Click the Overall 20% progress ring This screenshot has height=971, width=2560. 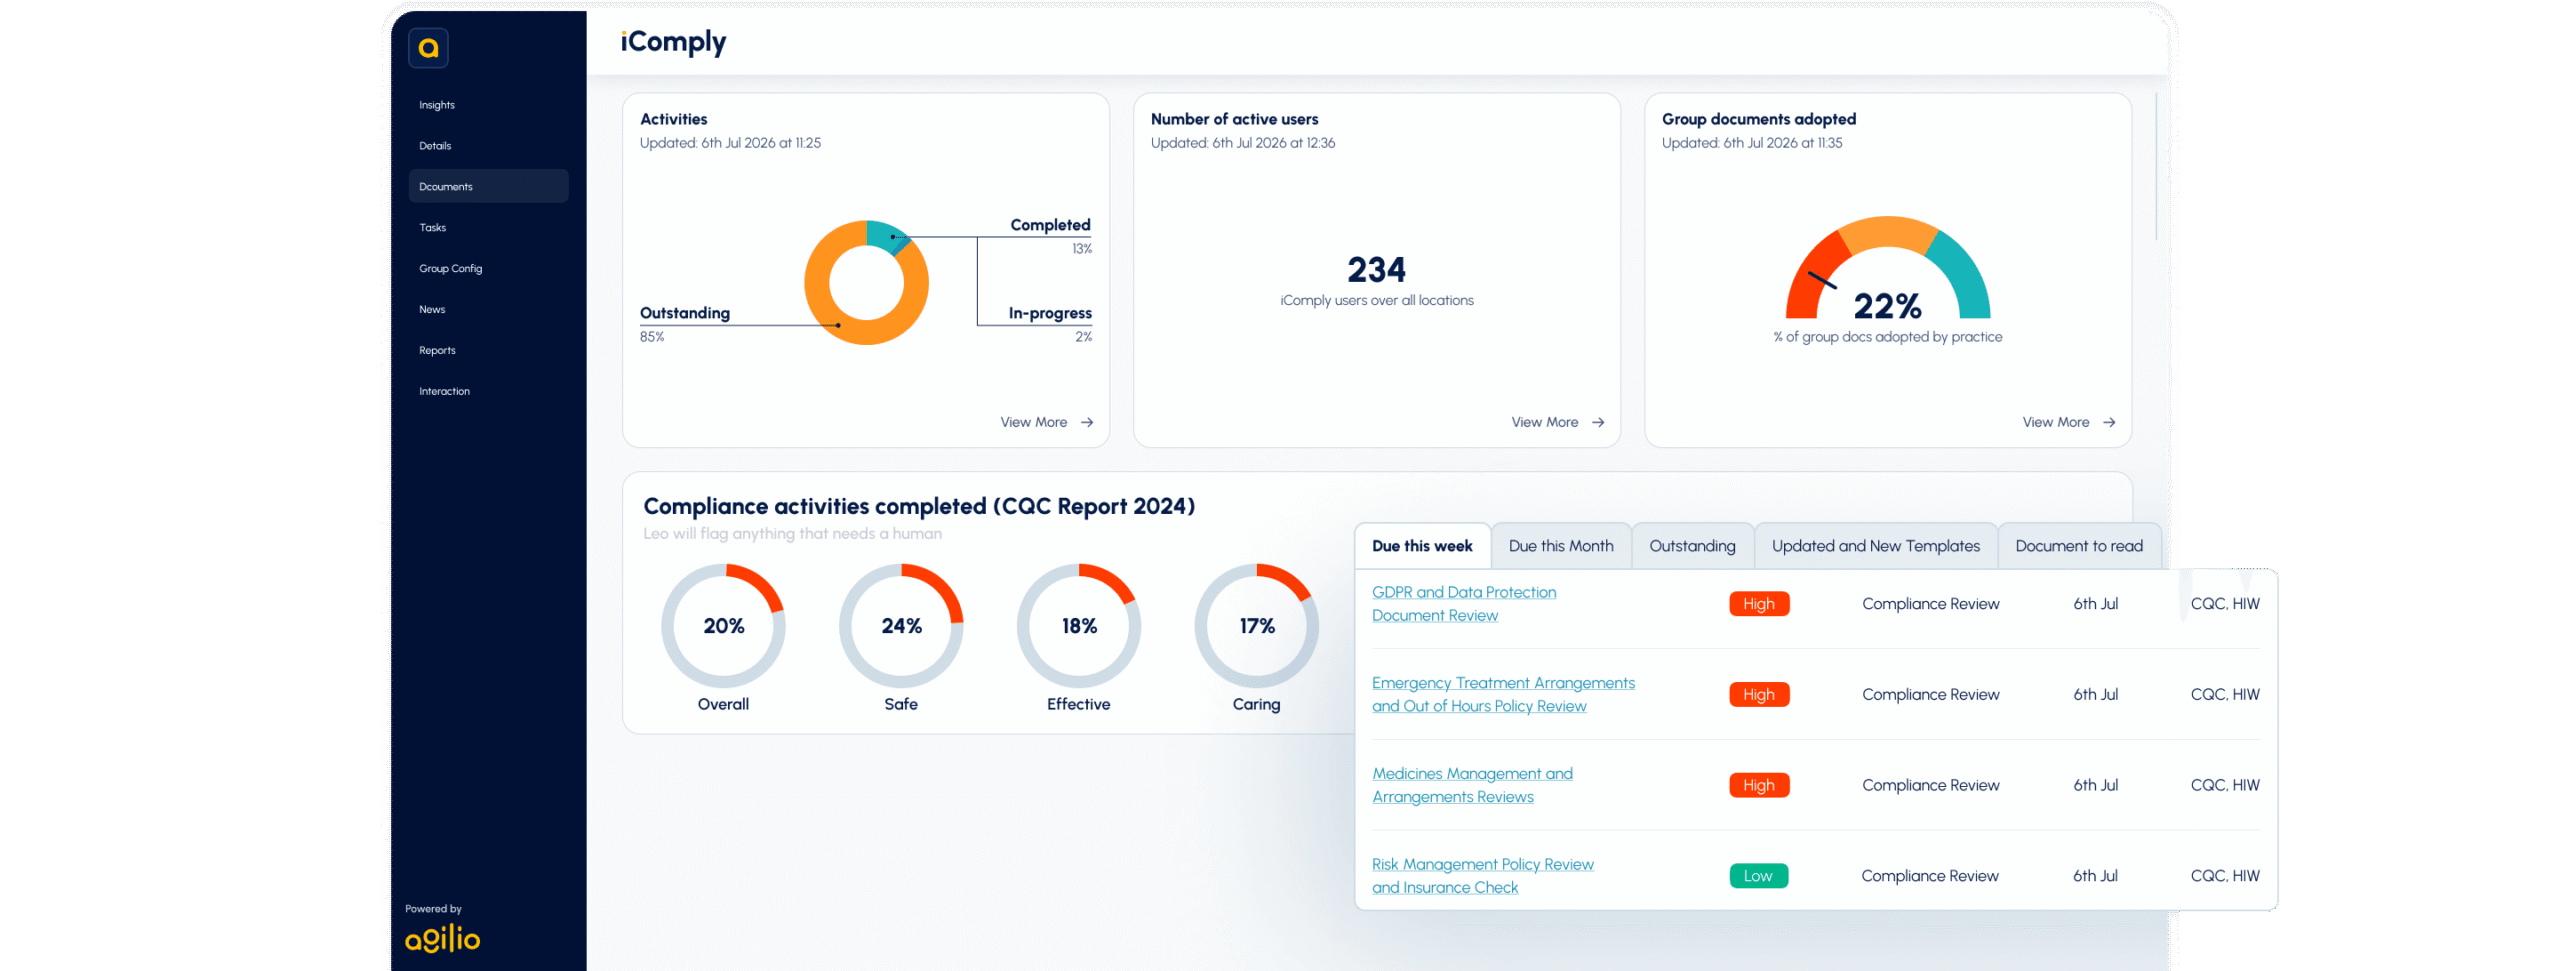(x=723, y=626)
